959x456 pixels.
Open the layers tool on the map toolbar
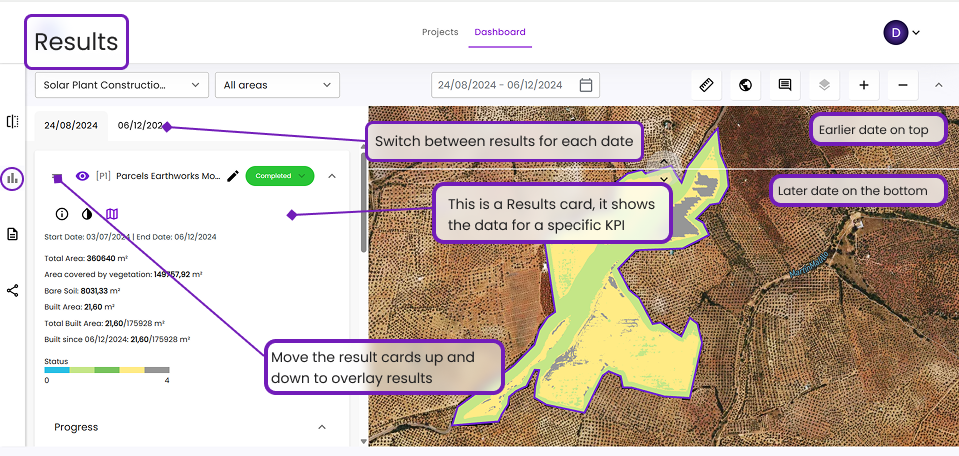[824, 85]
